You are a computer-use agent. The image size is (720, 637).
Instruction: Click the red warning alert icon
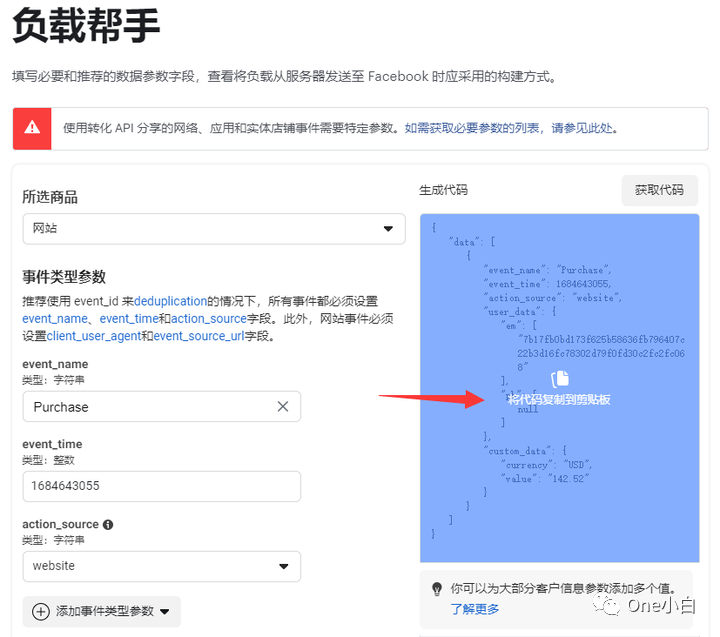tap(32, 128)
